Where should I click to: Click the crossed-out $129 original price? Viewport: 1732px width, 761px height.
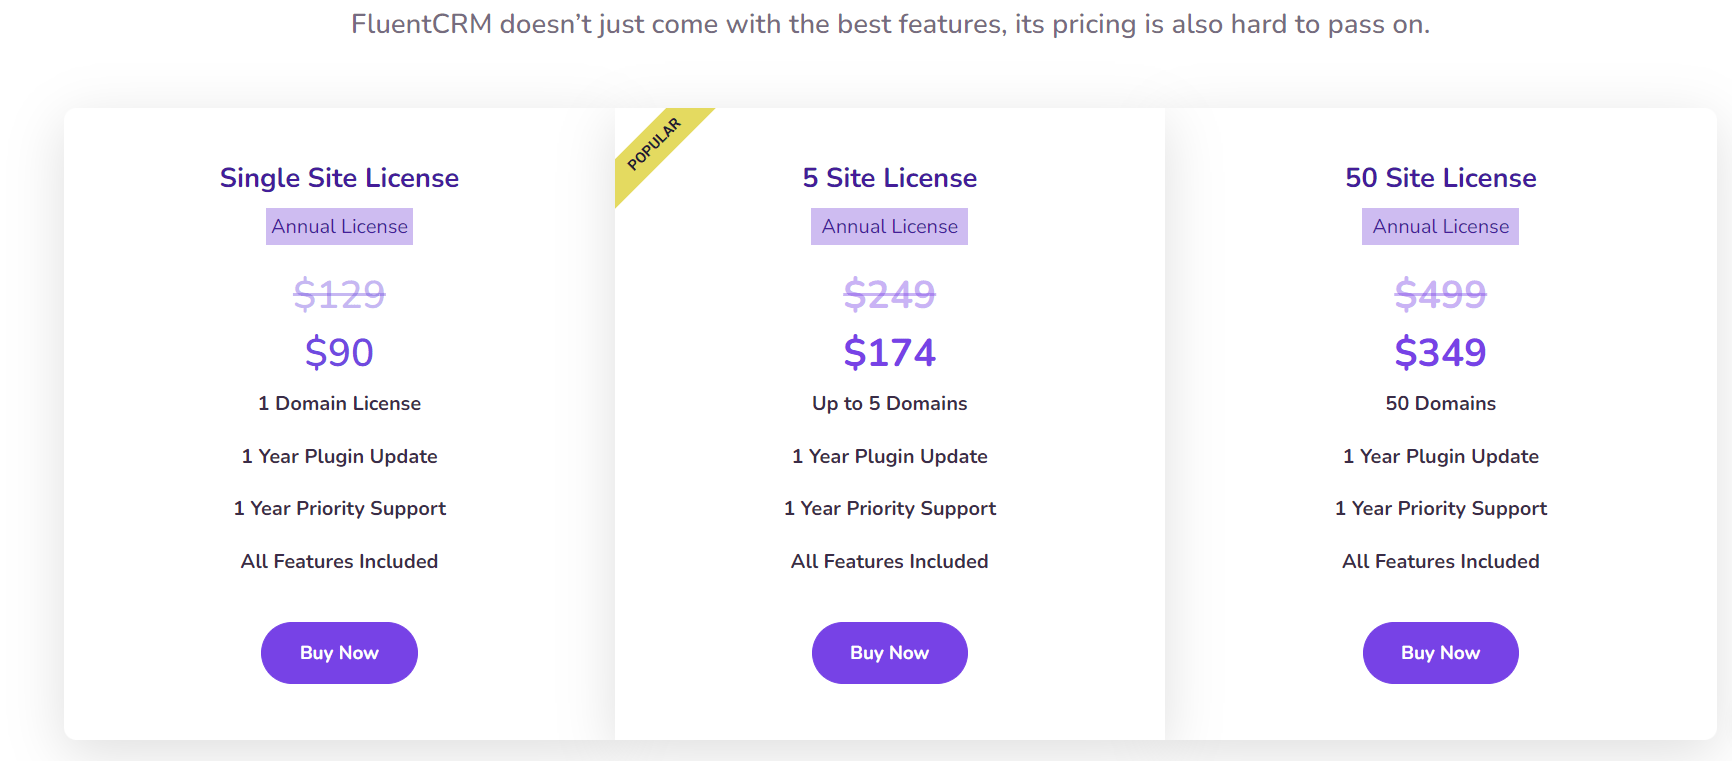tap(339, 295)
